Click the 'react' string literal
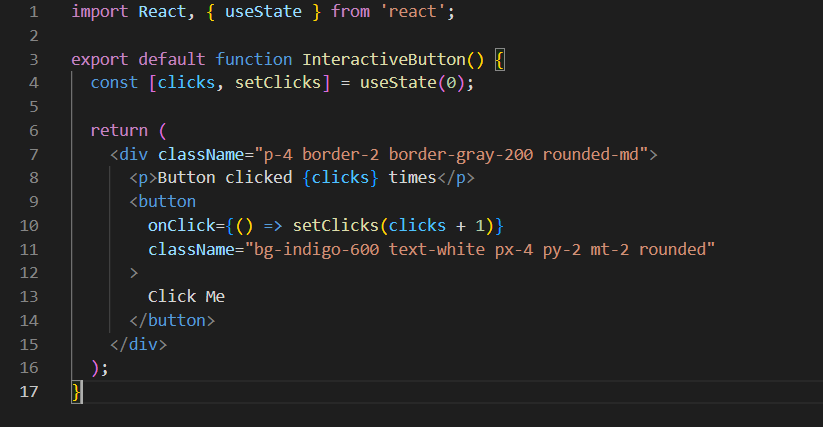The image size is (823, 427). click(413, 12)
